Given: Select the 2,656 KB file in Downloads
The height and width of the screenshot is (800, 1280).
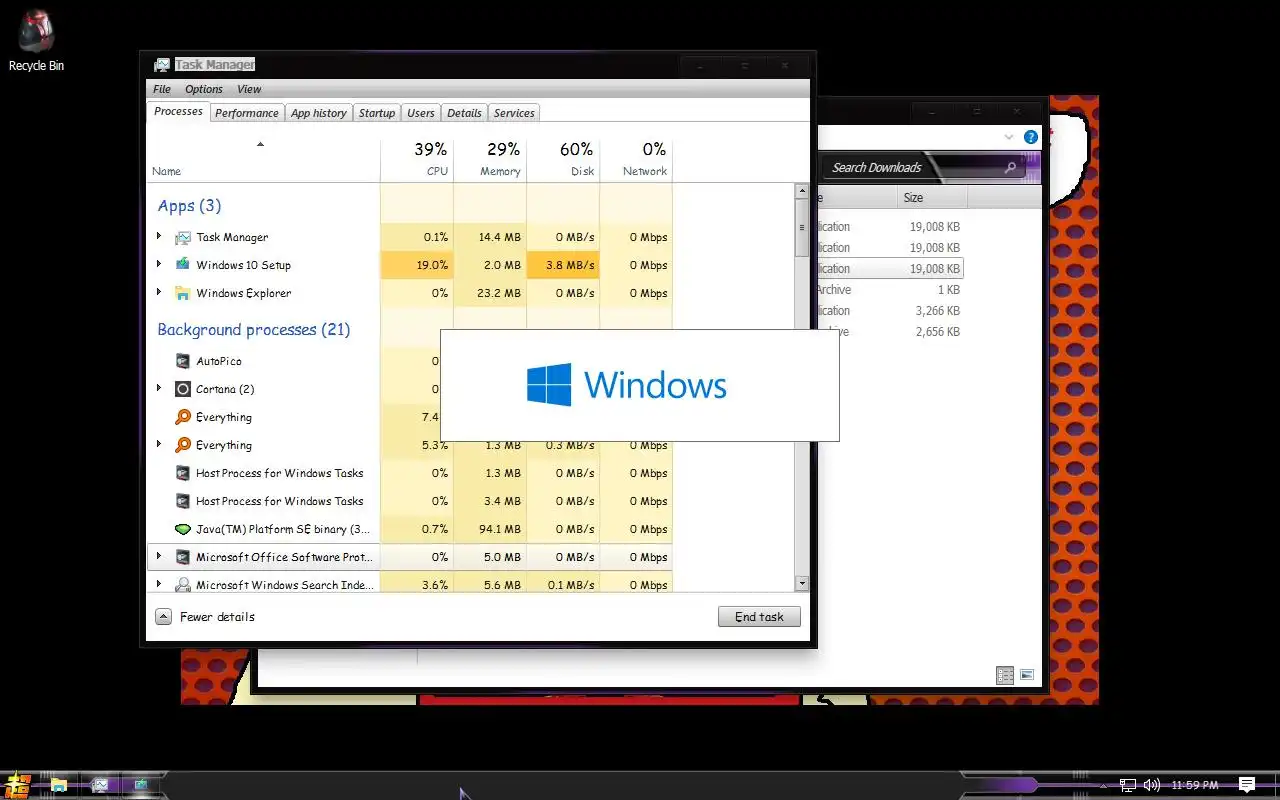Looking at the screenshot, I should point(890,332).
